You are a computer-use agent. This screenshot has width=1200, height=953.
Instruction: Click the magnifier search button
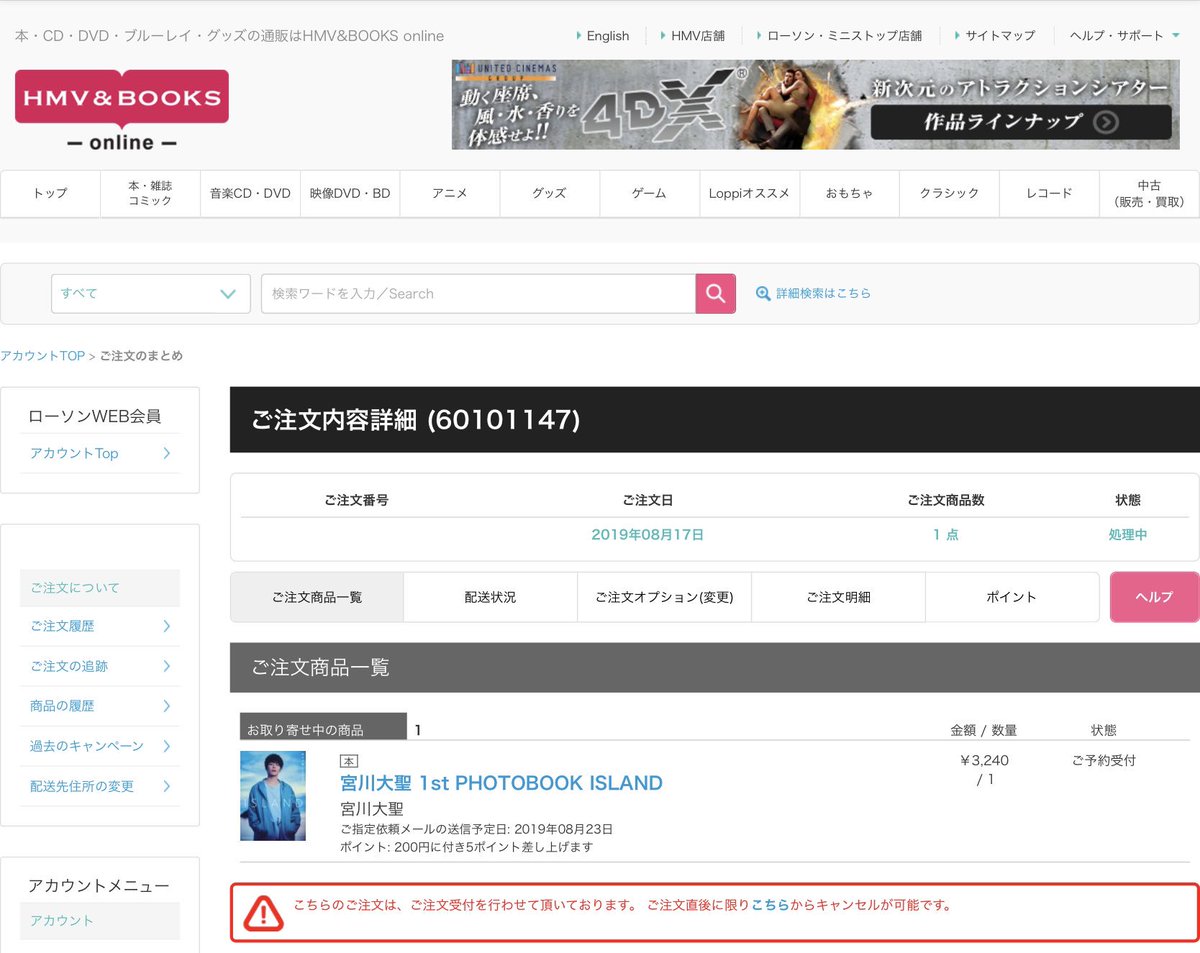(716, 294)
